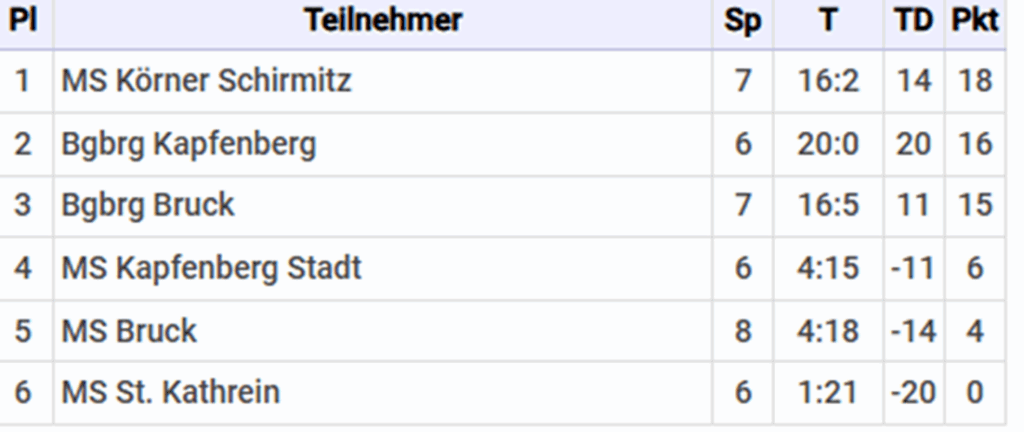Click the 16:2 goals cell
1024x432 pixels.
tap(828, 80)
